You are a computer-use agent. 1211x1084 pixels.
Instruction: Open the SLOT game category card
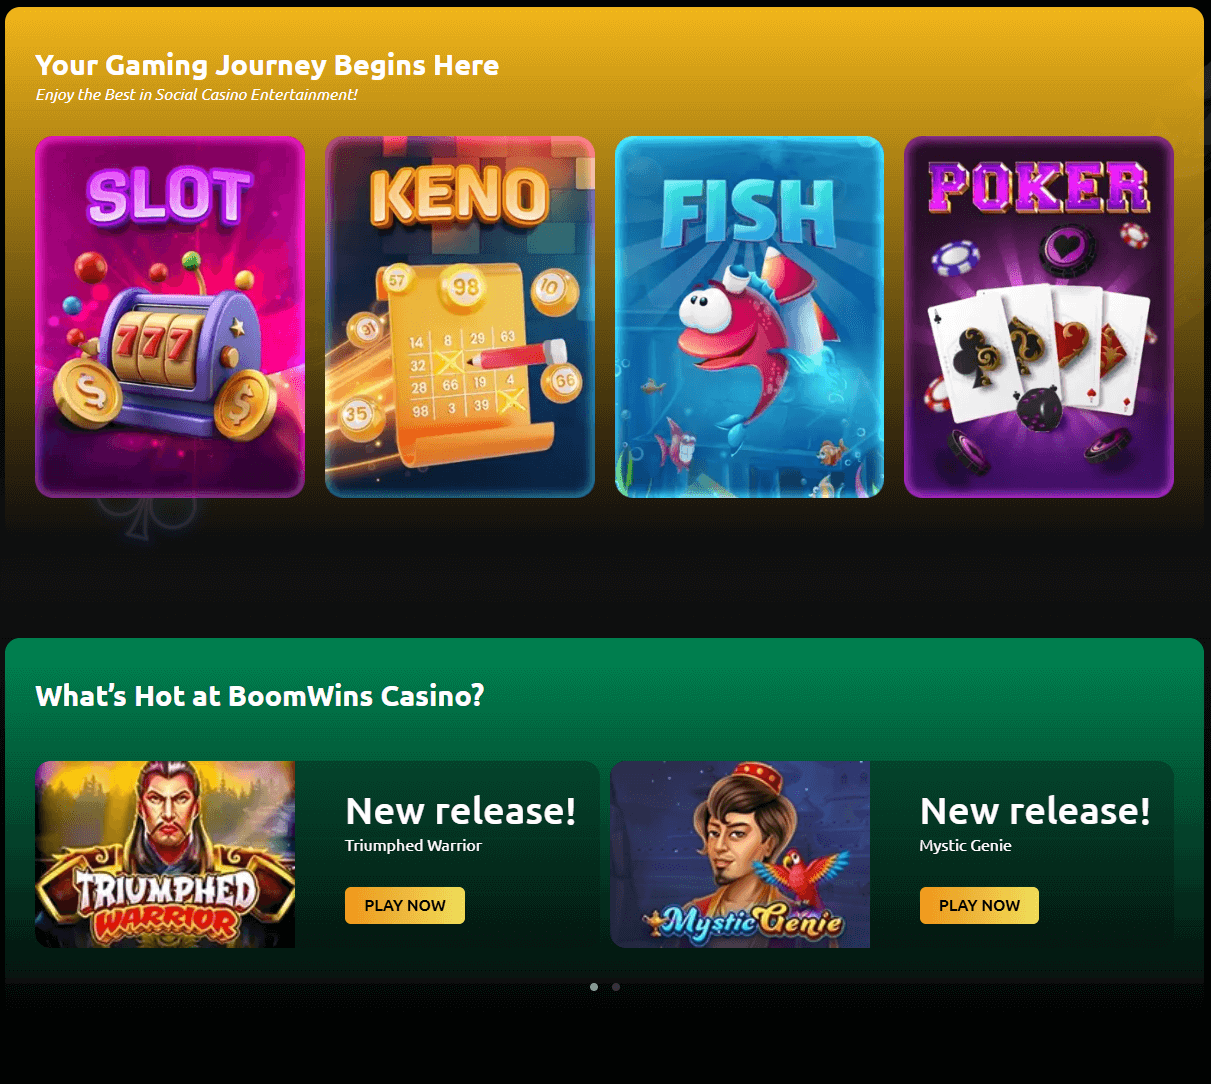coord(170,317)
